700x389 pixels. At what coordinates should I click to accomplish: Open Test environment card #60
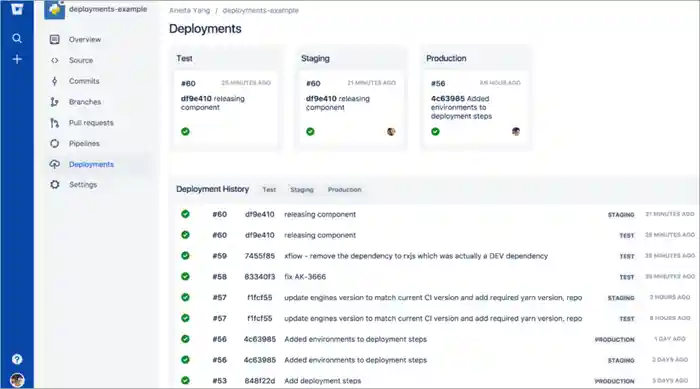click(x=225, y=109)
